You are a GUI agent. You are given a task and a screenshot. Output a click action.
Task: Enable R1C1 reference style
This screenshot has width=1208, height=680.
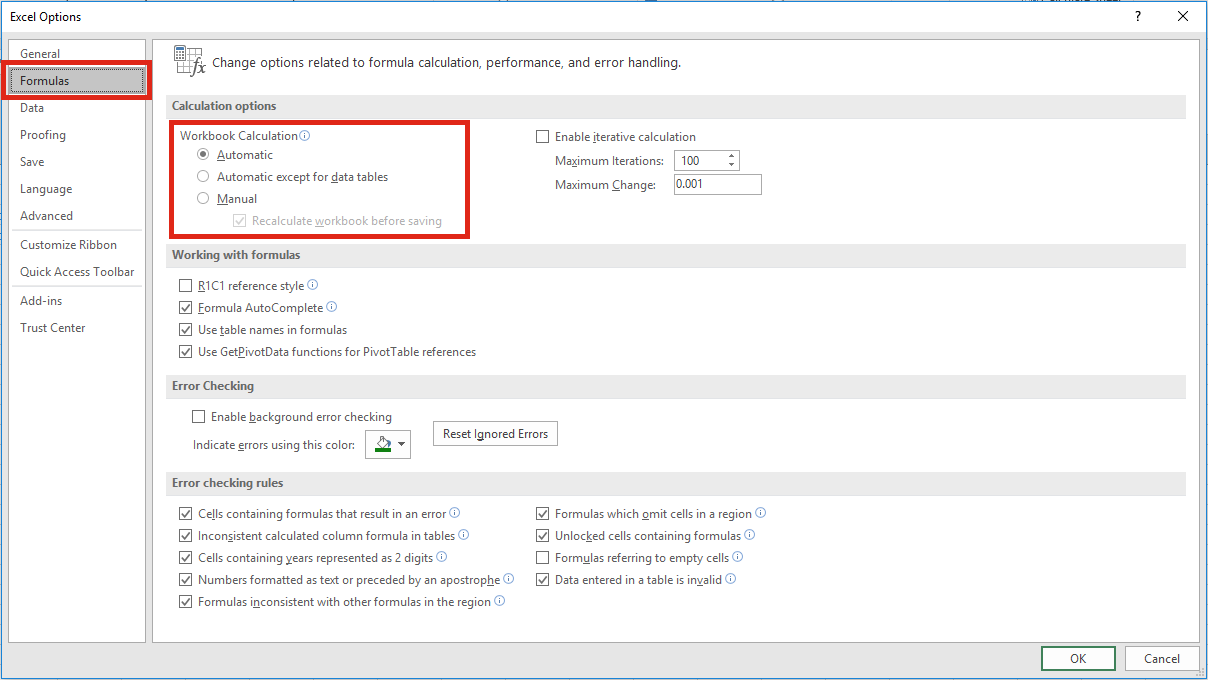[x=185, y=286]
